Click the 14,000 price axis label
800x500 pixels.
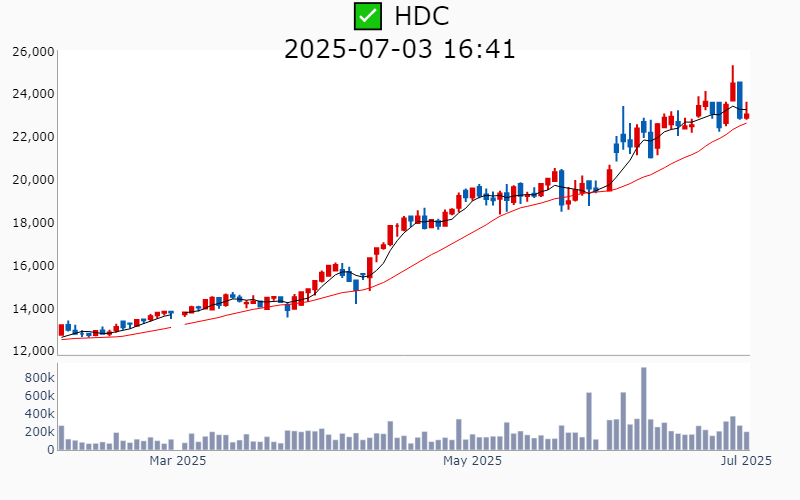pos(33,309)
